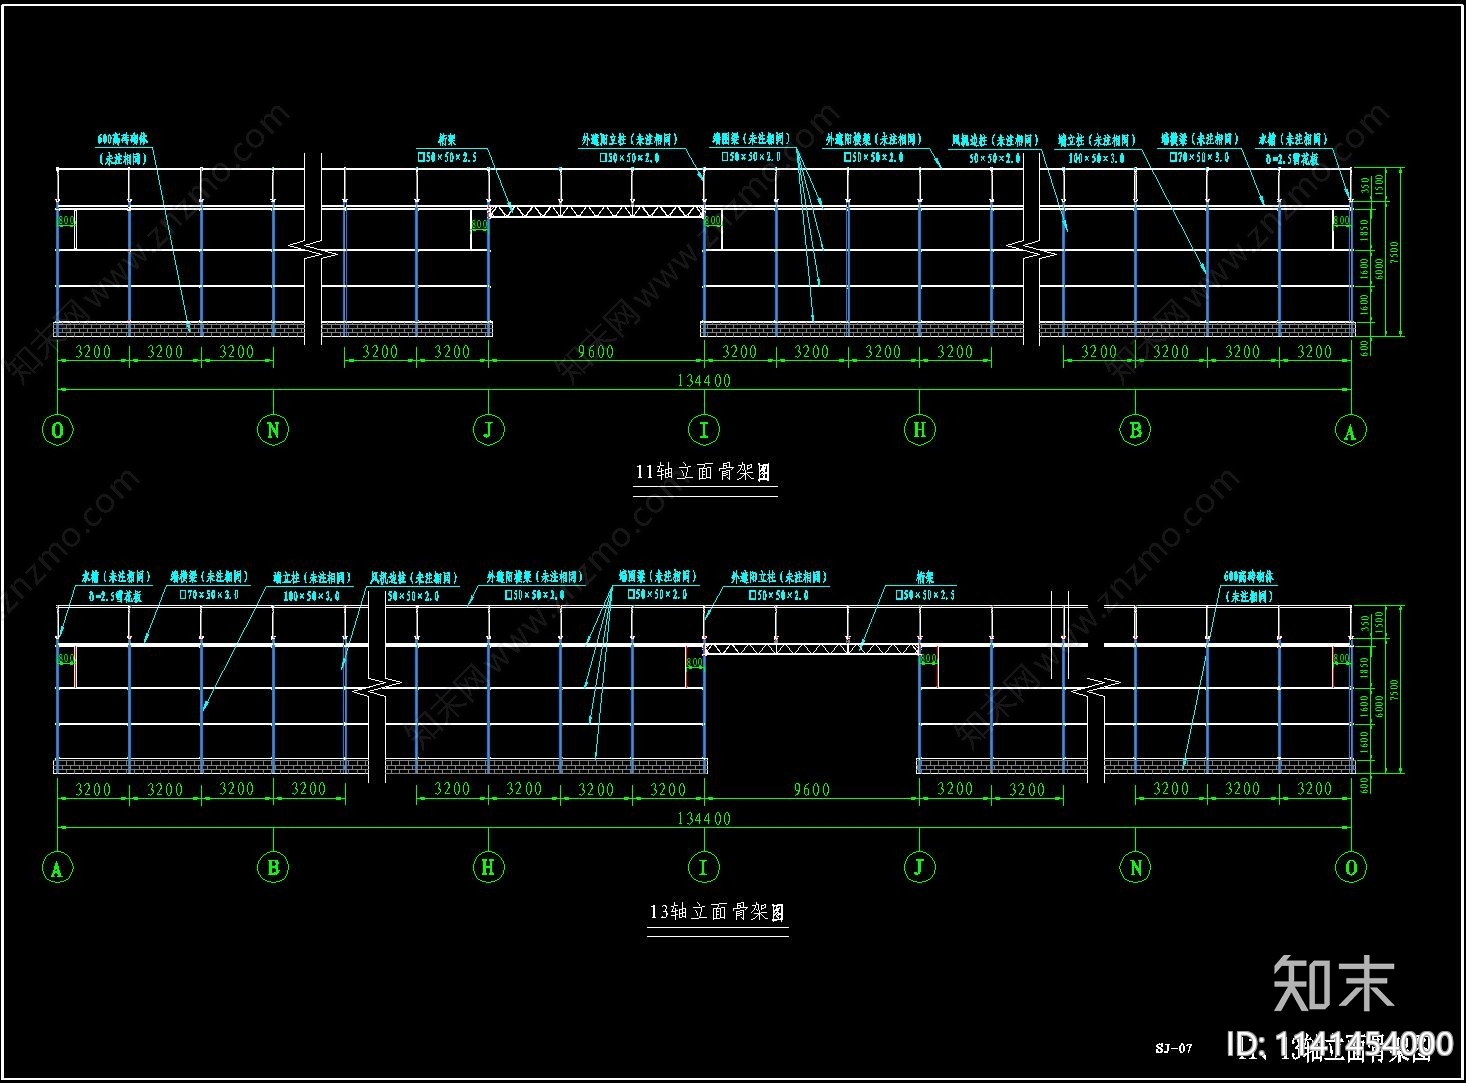Select the 134400 dimension of the 11轴 elevation

(x=704, y=380)
